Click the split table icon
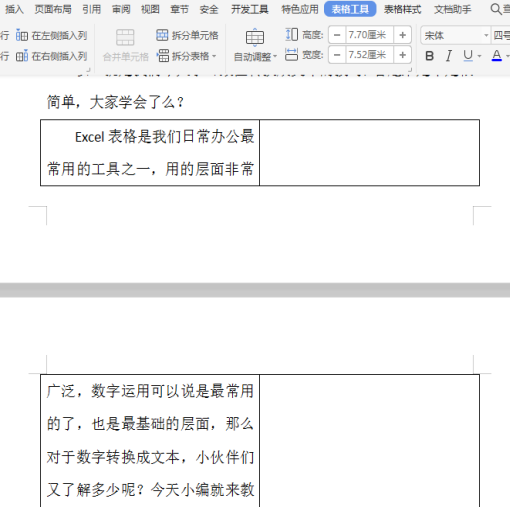The width and height of the screenshot is (510, 508). click(x=162, y=56)
